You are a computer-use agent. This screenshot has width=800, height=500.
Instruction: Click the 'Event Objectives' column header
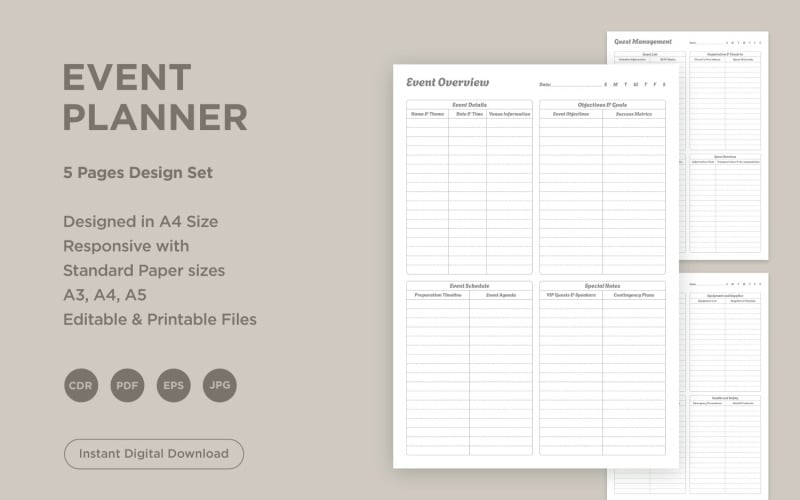[571, 114]
